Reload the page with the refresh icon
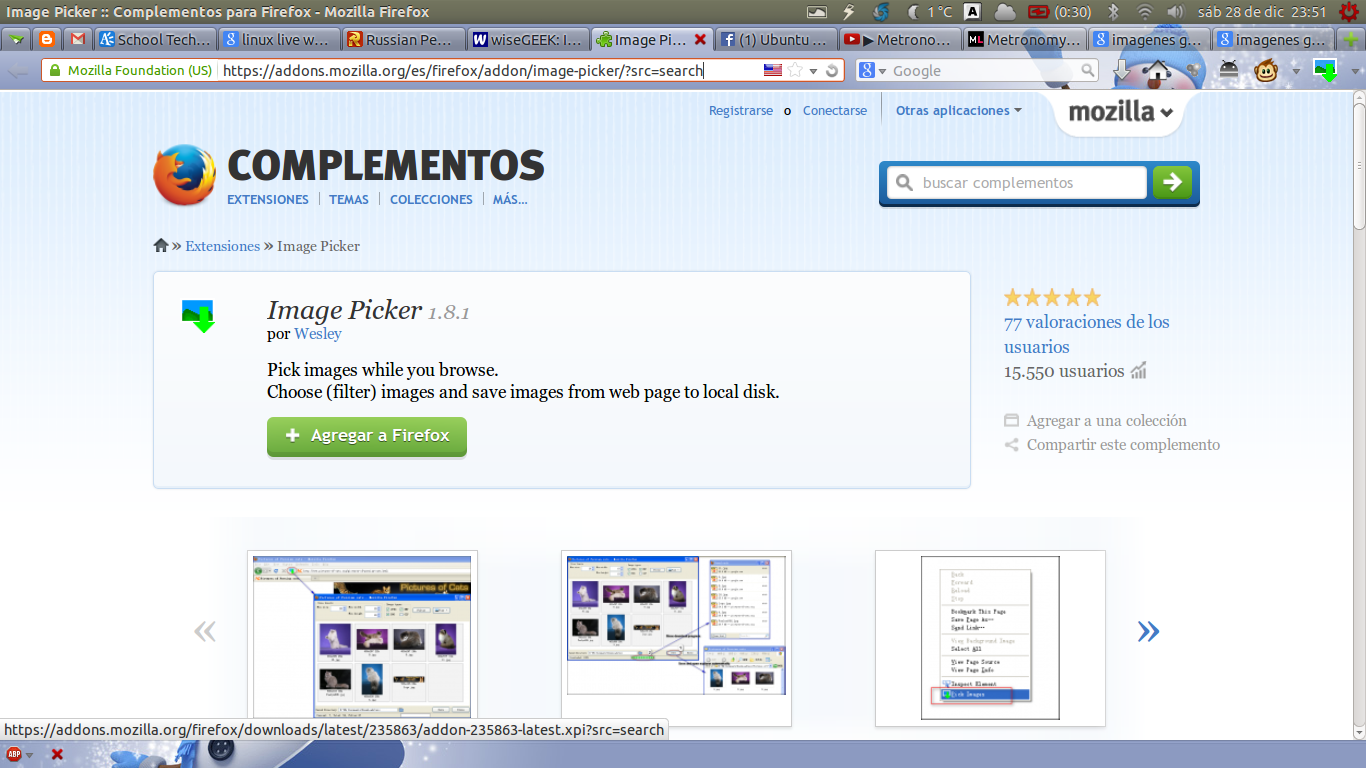Screen dimensions: 1366x768 point(831,71)
